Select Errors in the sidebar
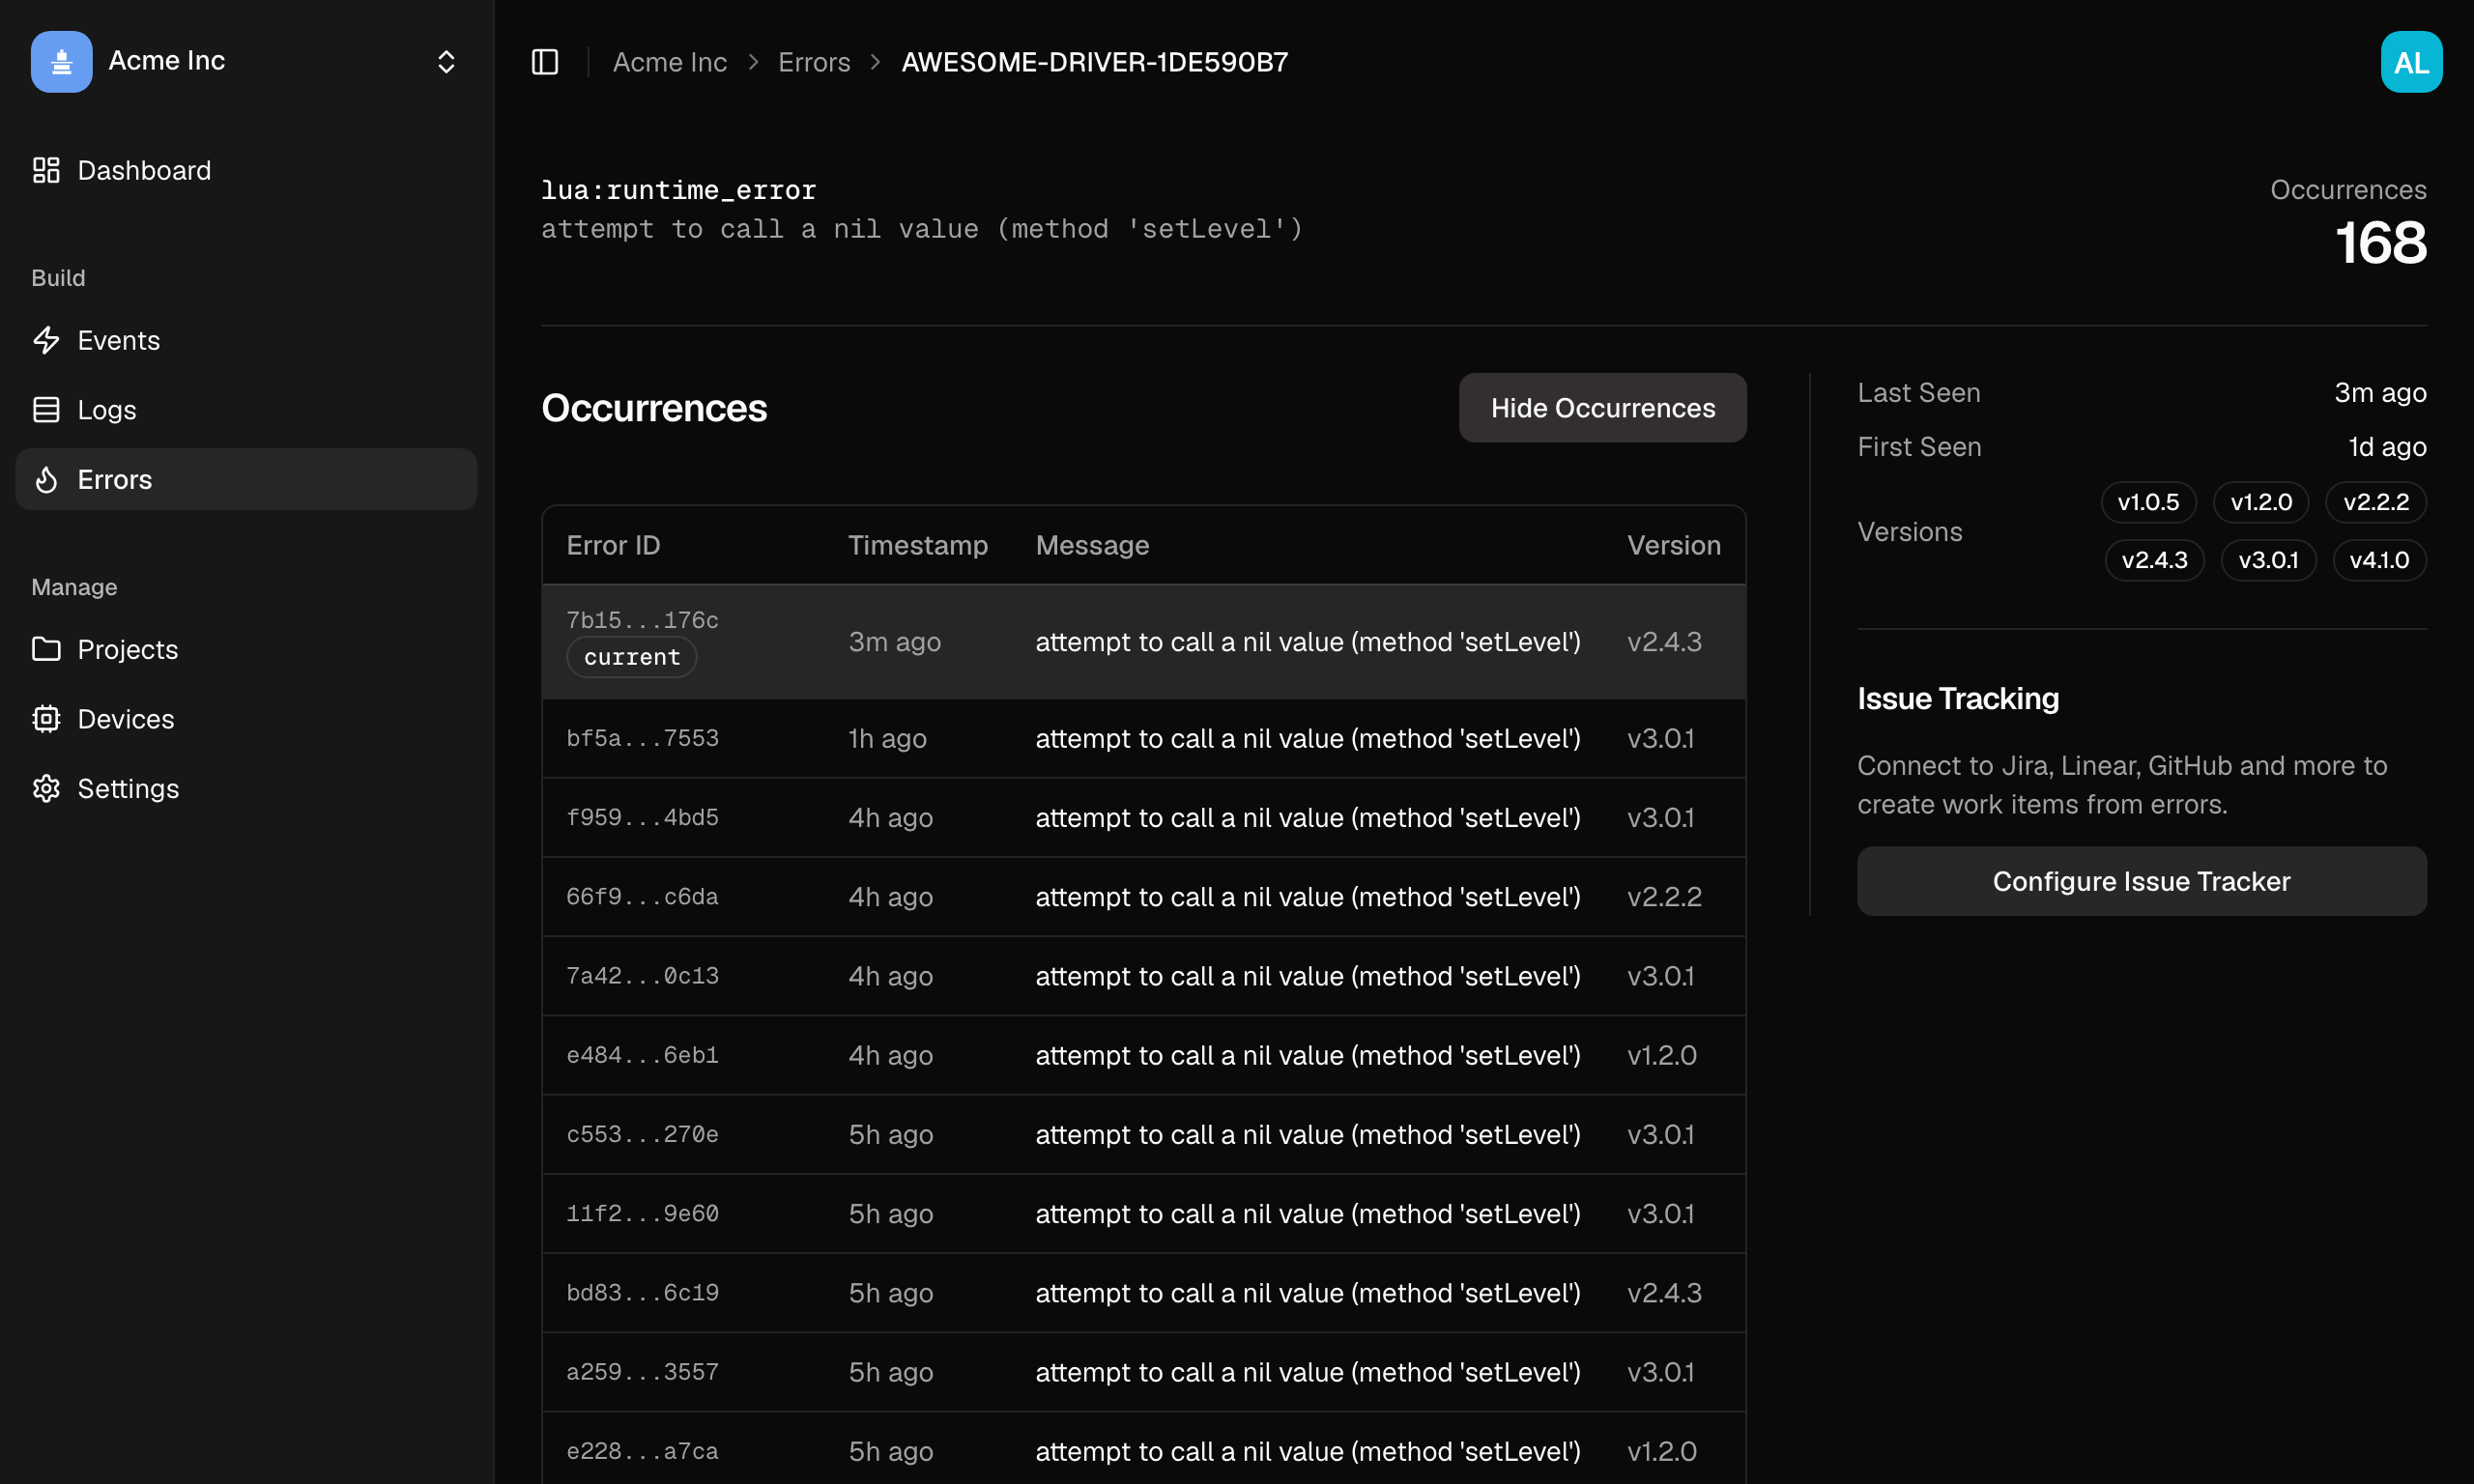Image resolution: width=2474 pixels, height=1484 pixels. pos(246,480)
